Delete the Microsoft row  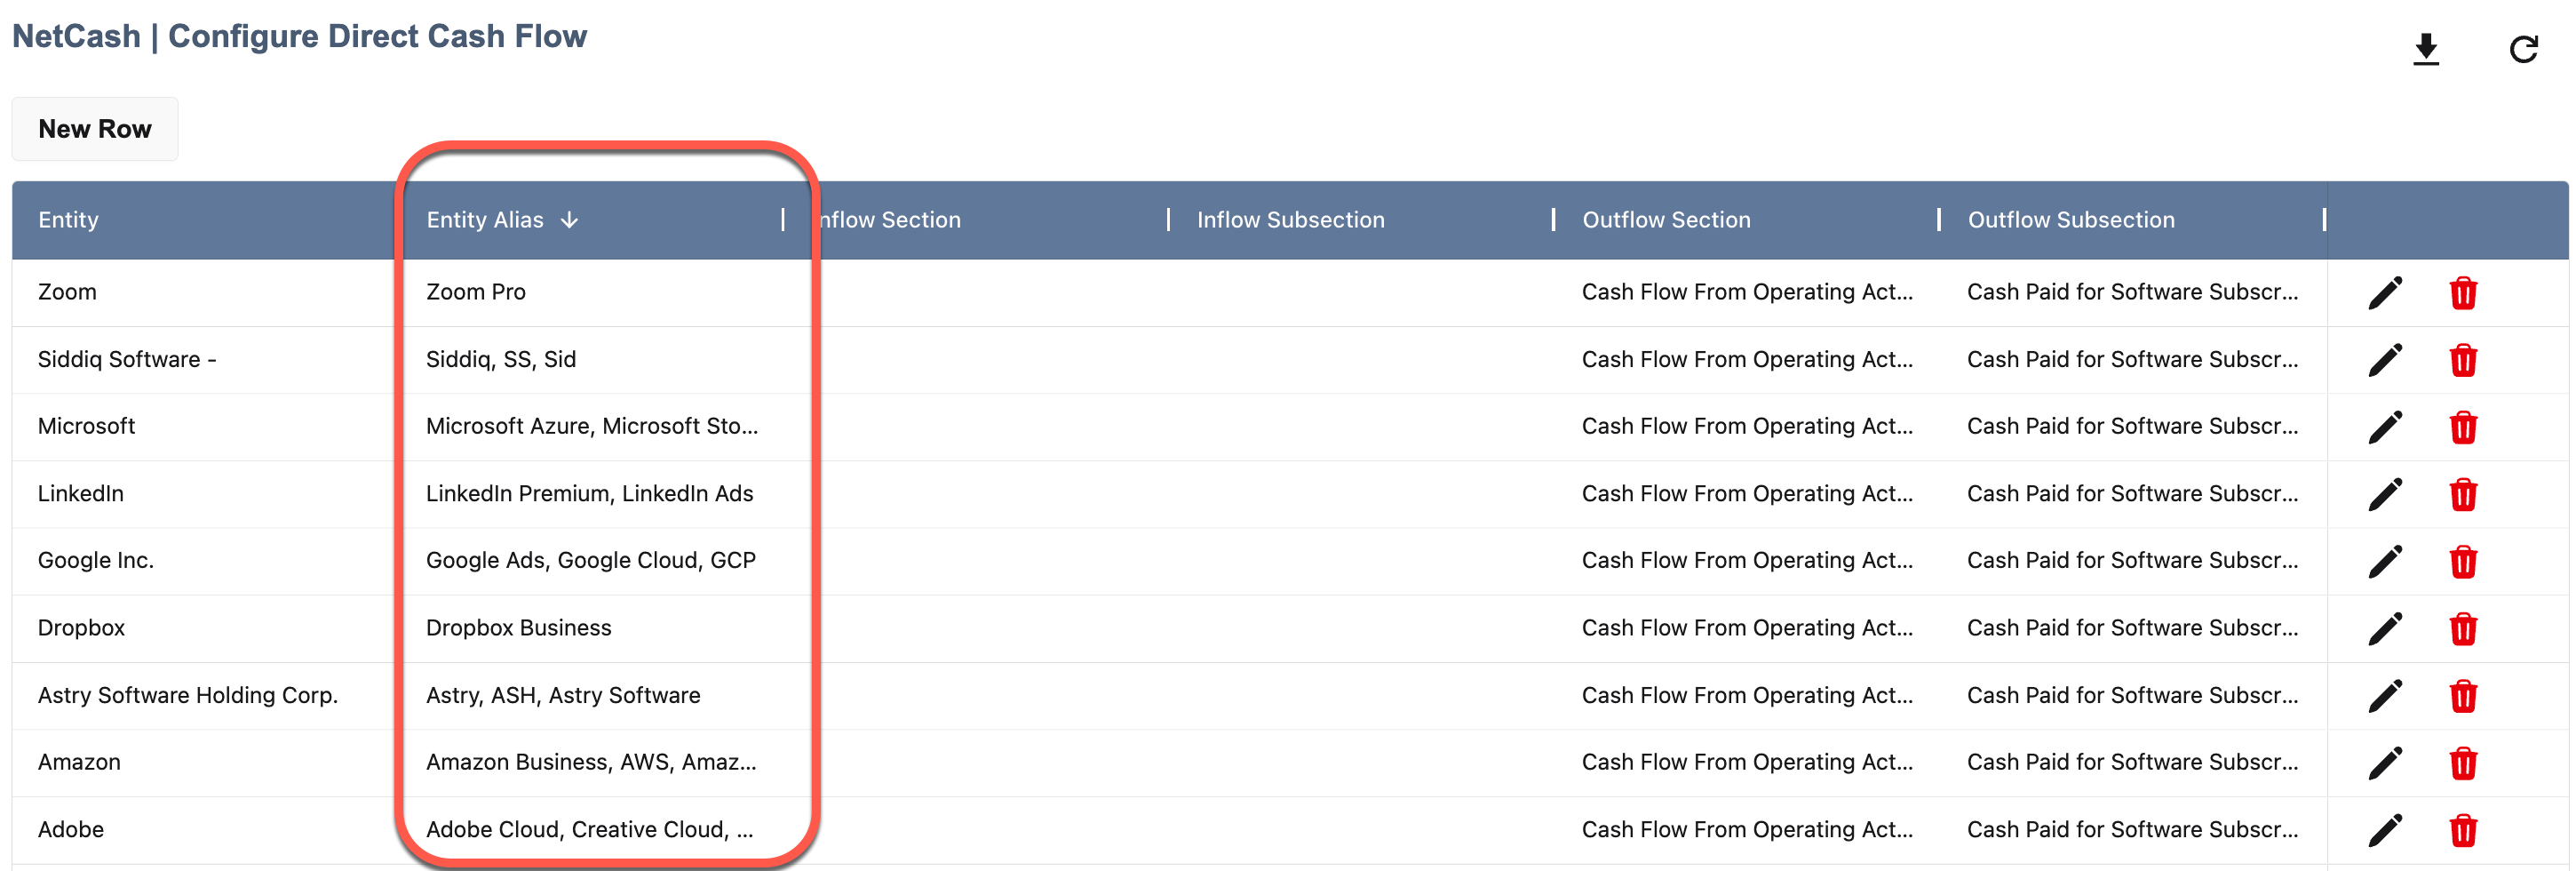click(x=2463, y=427)
